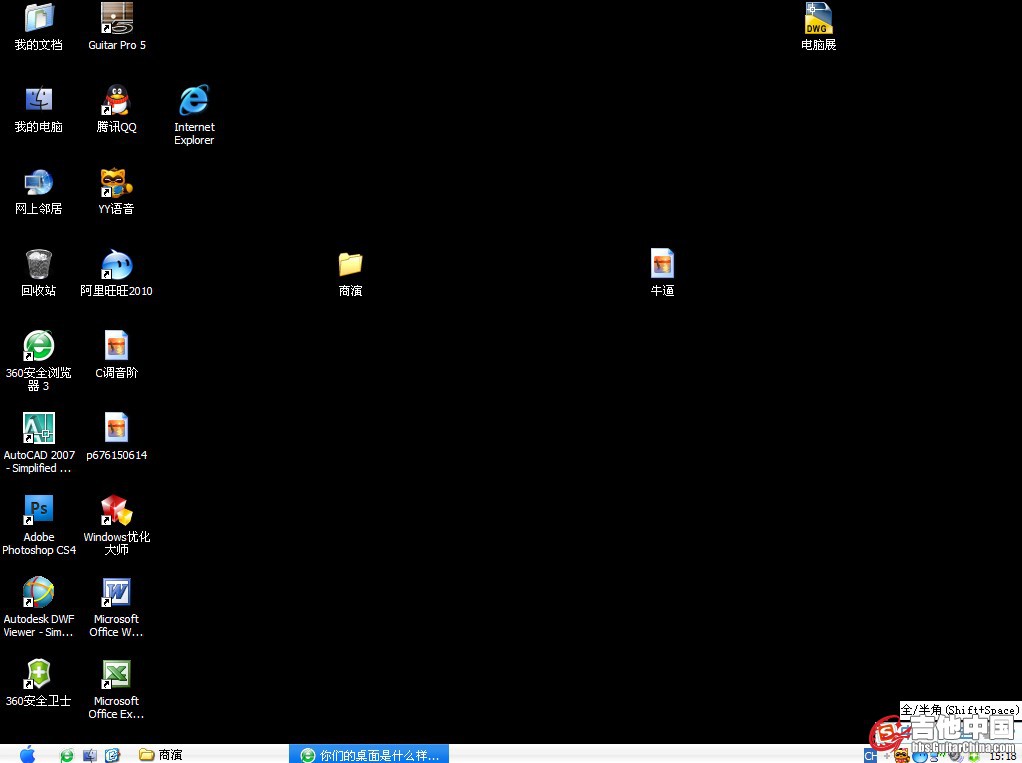
Task: Click the 360安全浏览器 3 desktop shortcut
Action: coord(38,361)
